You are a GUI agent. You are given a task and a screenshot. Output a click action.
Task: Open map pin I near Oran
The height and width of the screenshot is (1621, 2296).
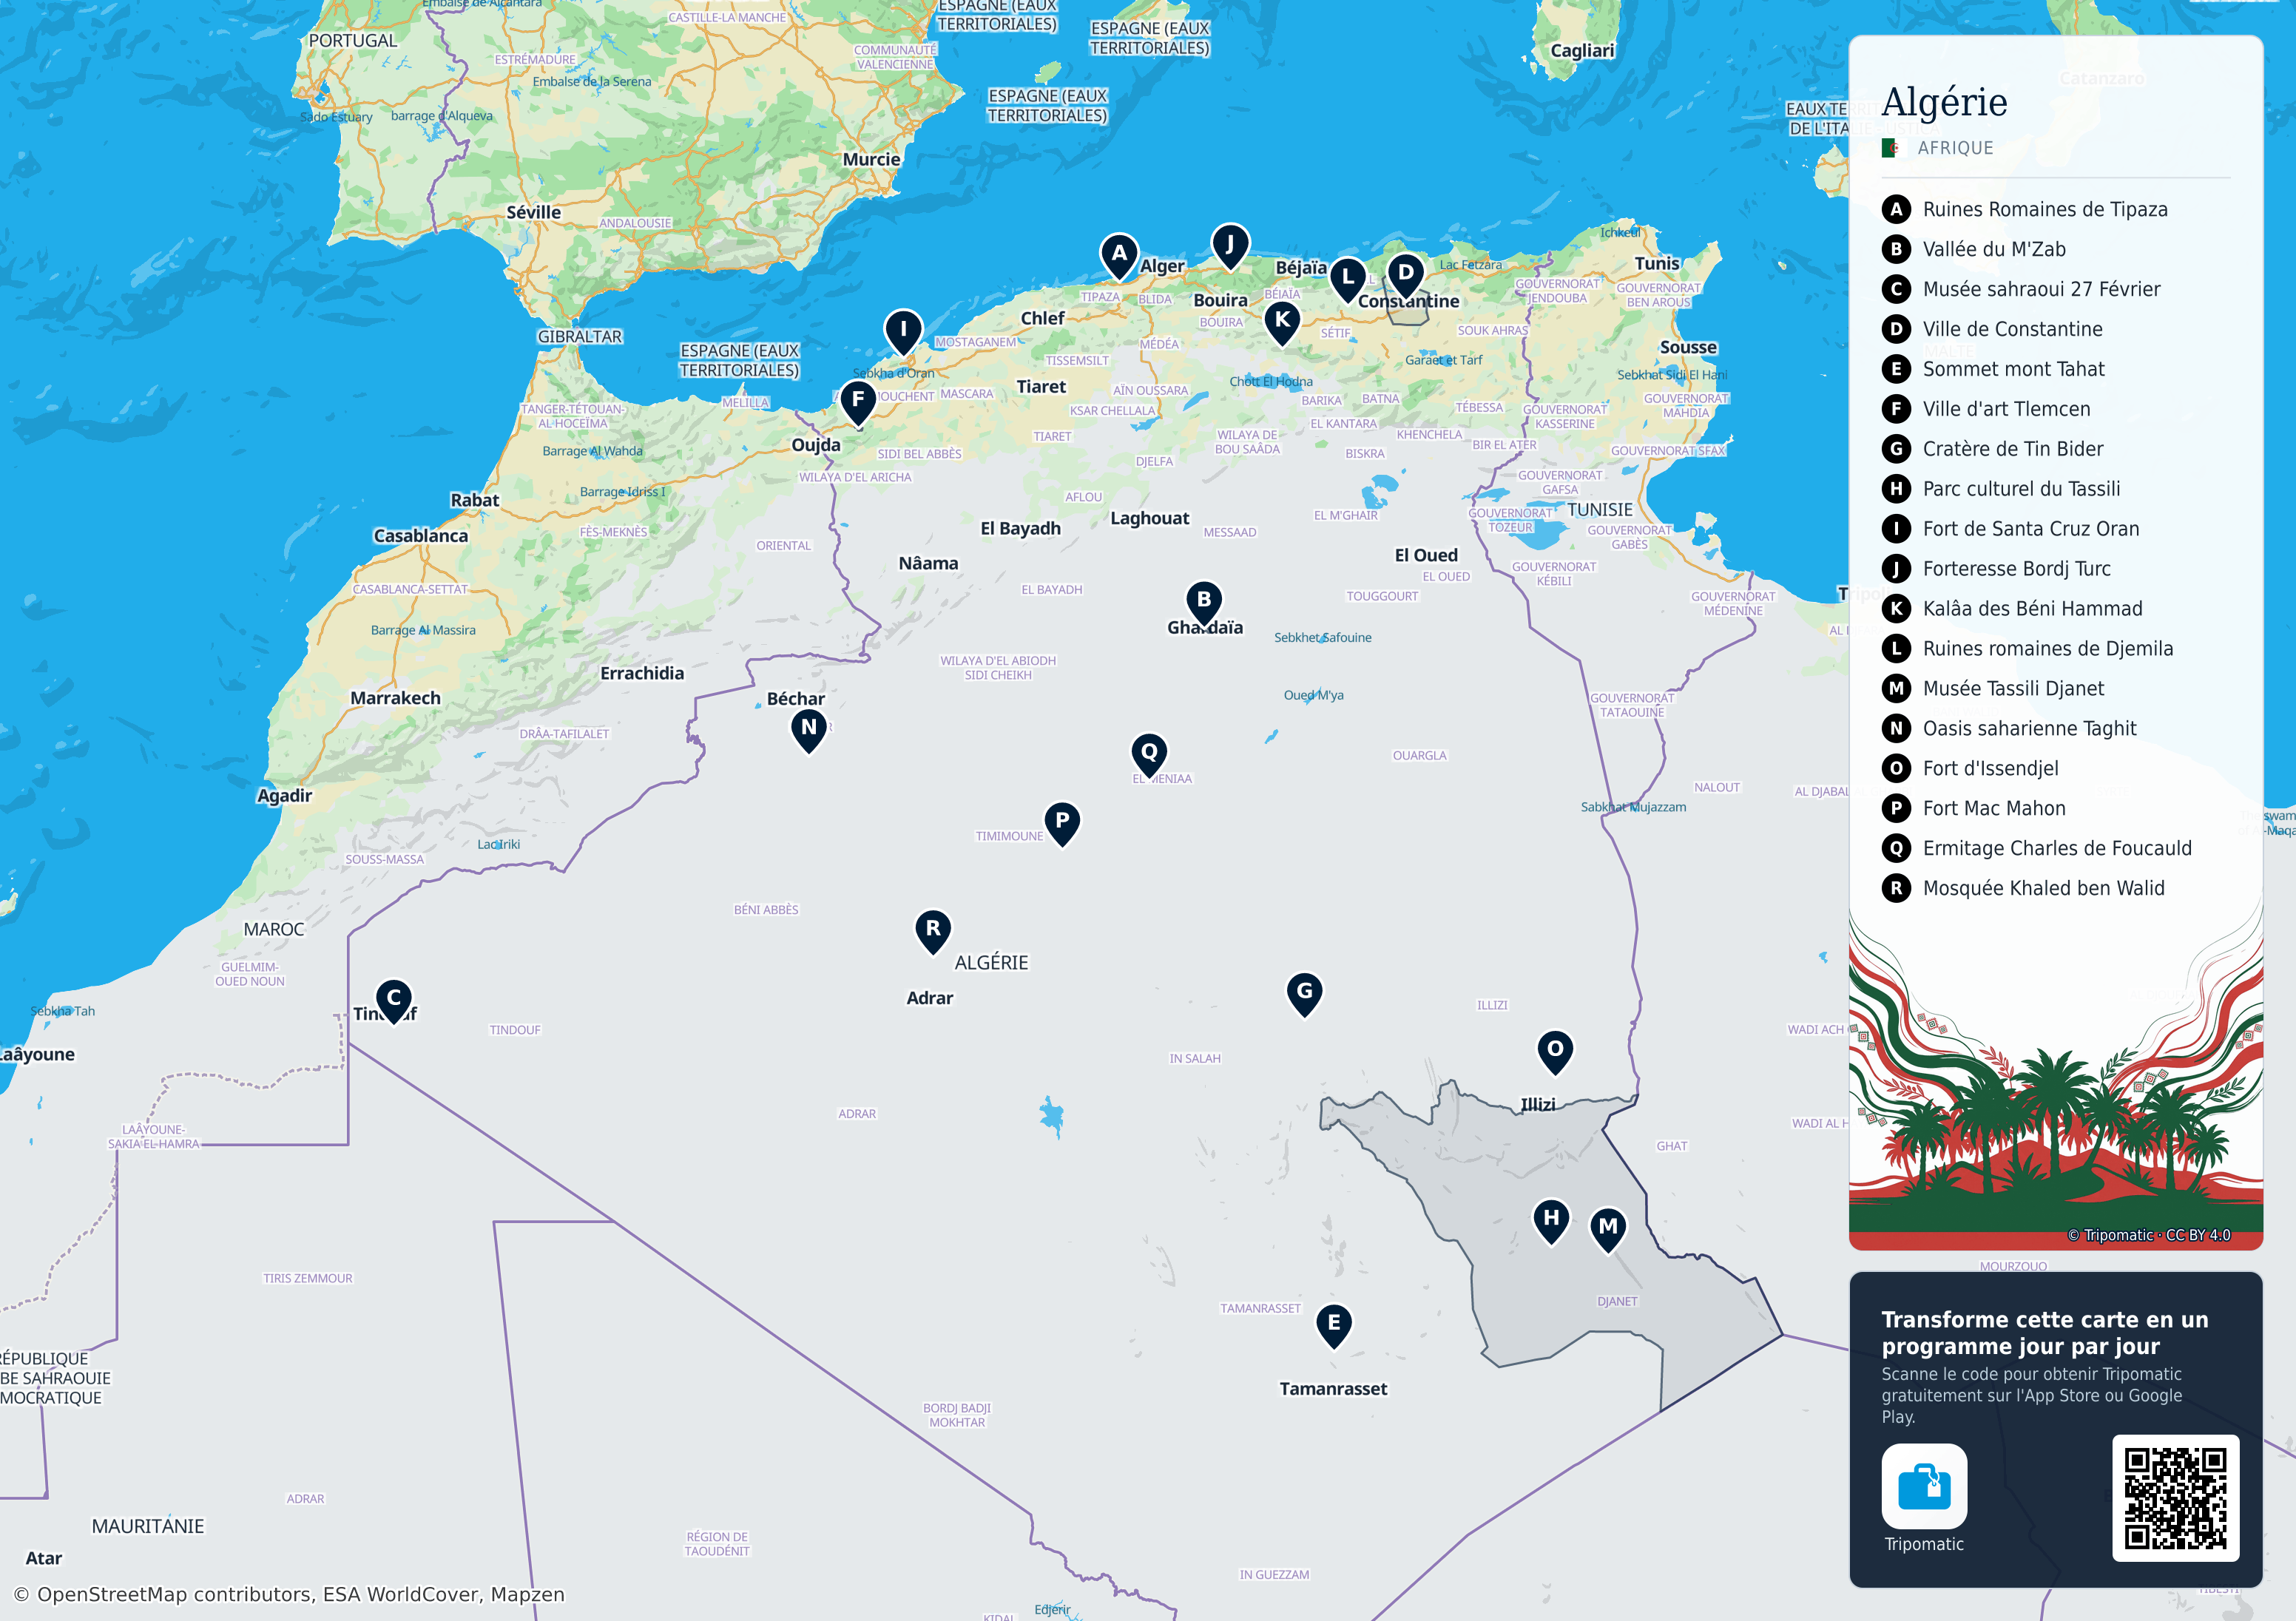pos(903,332)
